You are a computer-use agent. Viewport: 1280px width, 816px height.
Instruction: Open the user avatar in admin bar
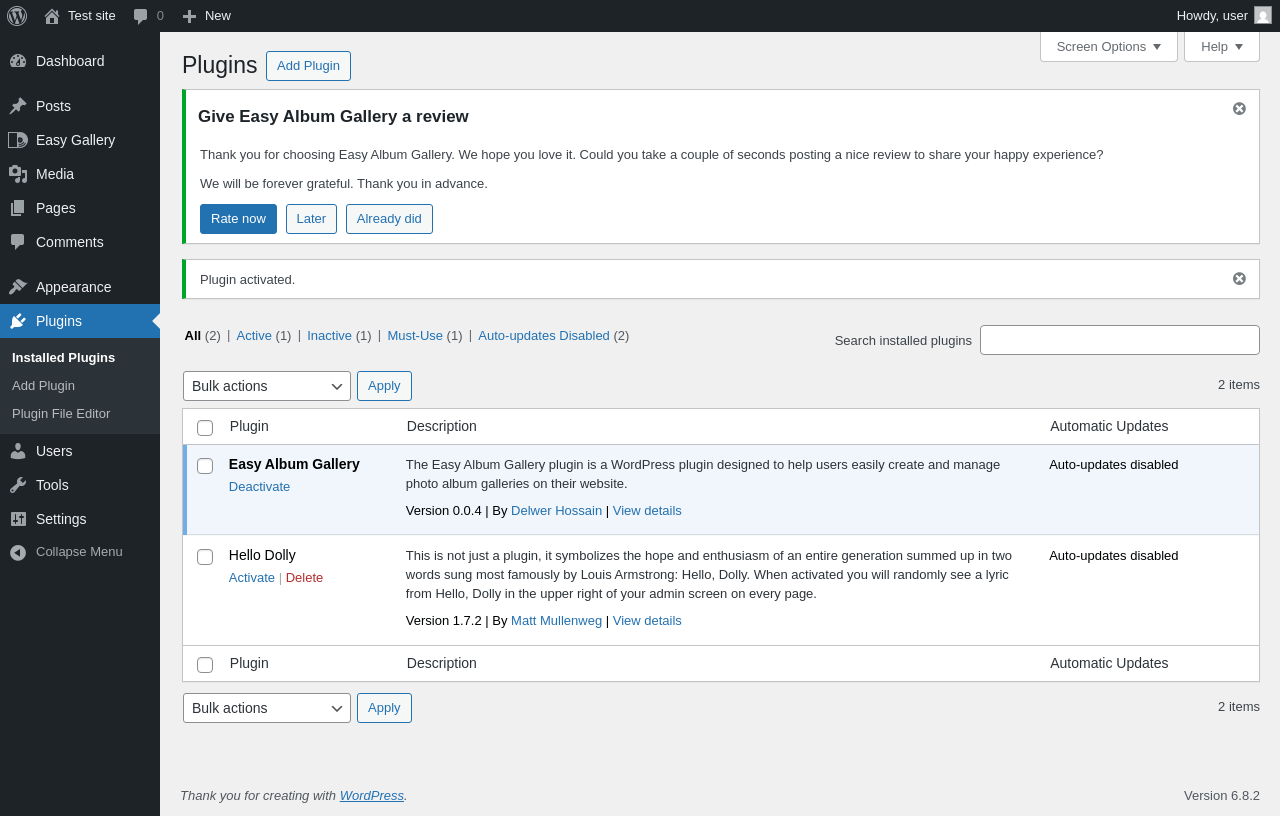click(1263, 15)
